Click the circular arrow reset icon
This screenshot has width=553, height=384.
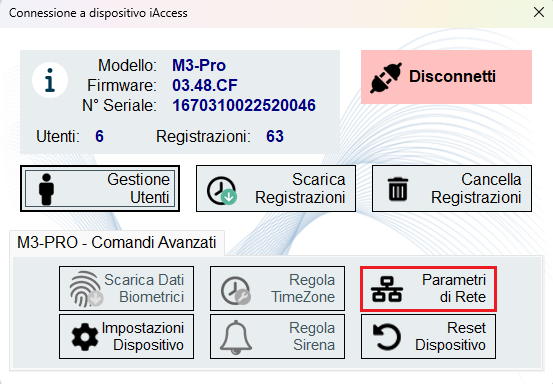[x=387, y=337]
